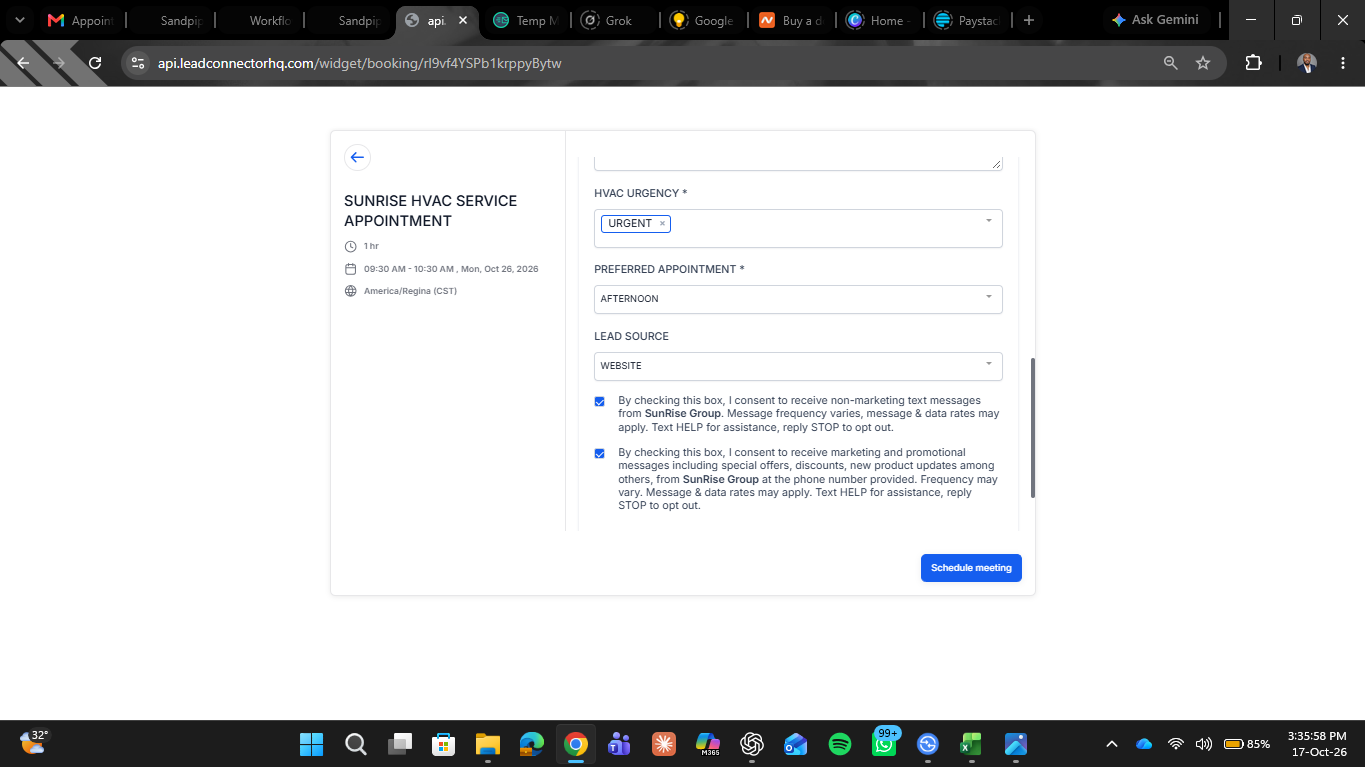Click the browser address bar URL
Viewport: 1365px width, 767px height.
click(x=360, y=63)
